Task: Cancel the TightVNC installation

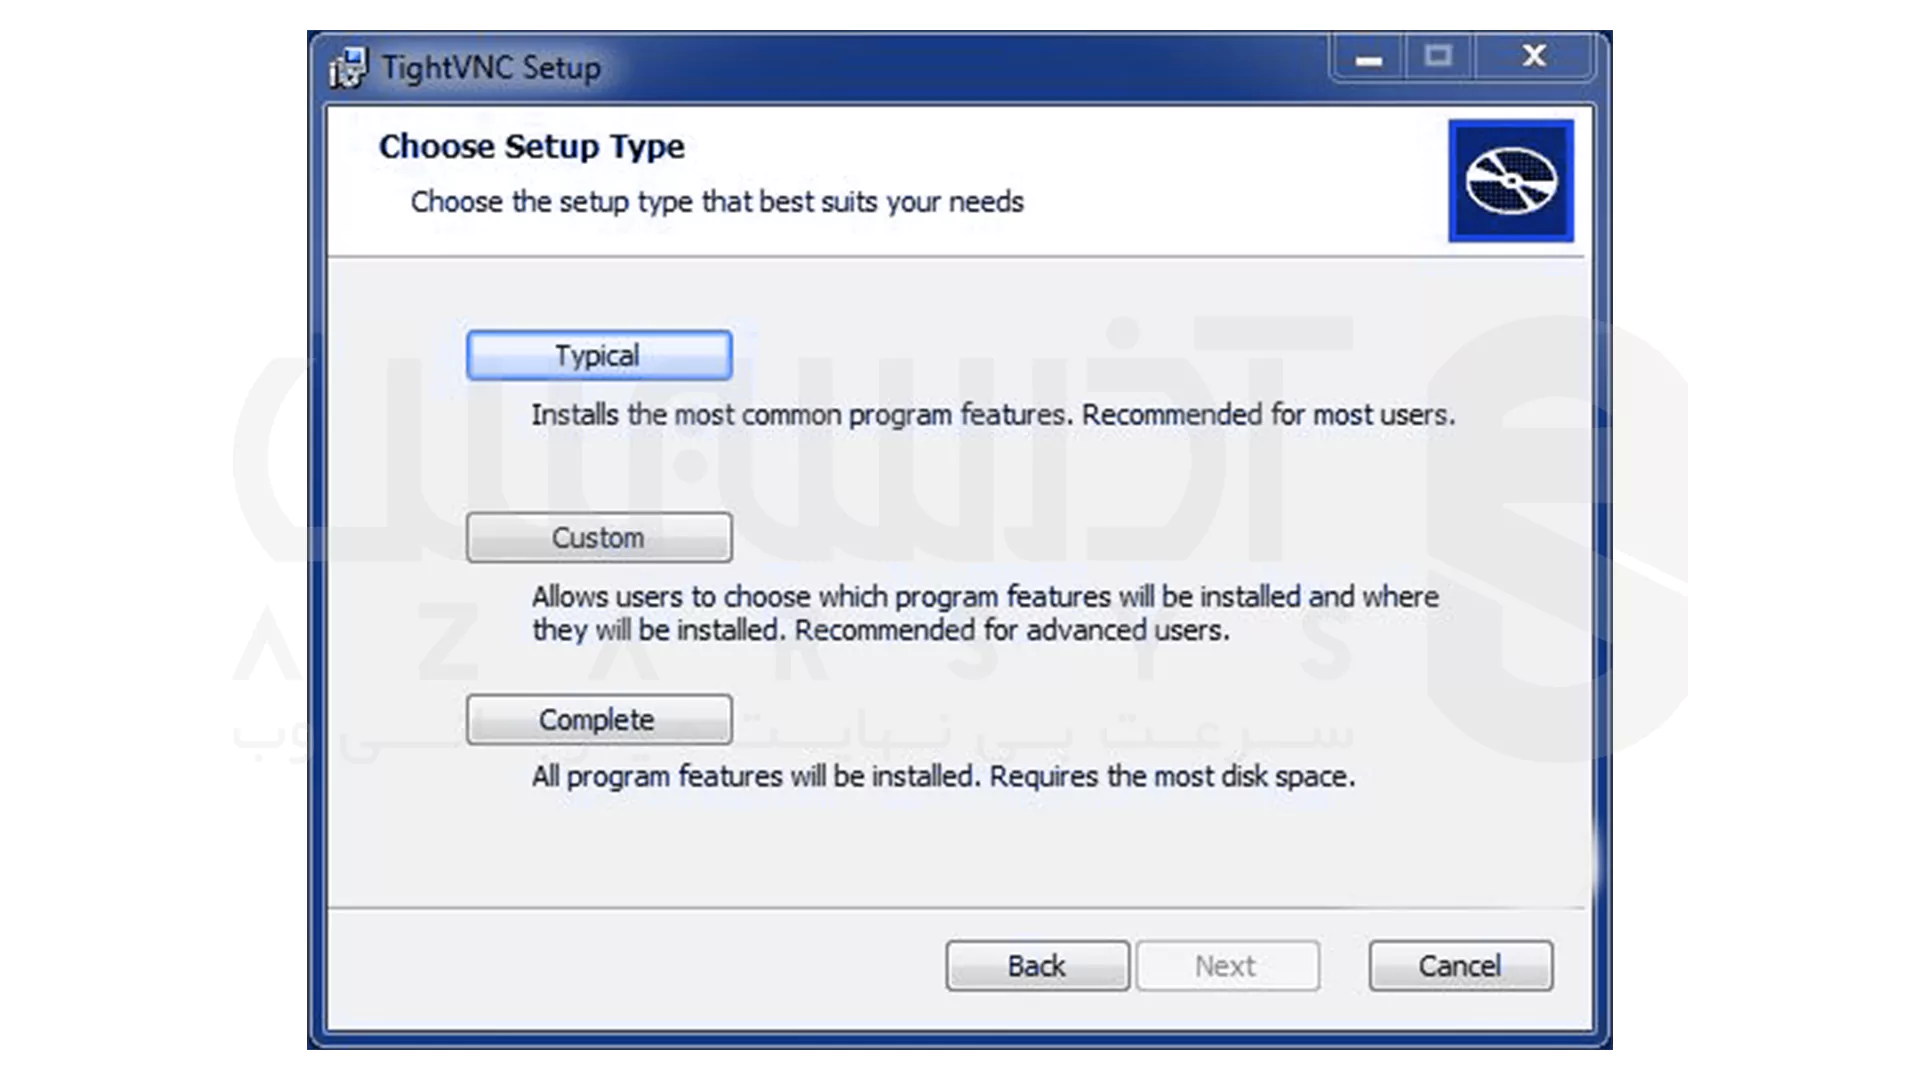Action: [x=1460, y=966]
